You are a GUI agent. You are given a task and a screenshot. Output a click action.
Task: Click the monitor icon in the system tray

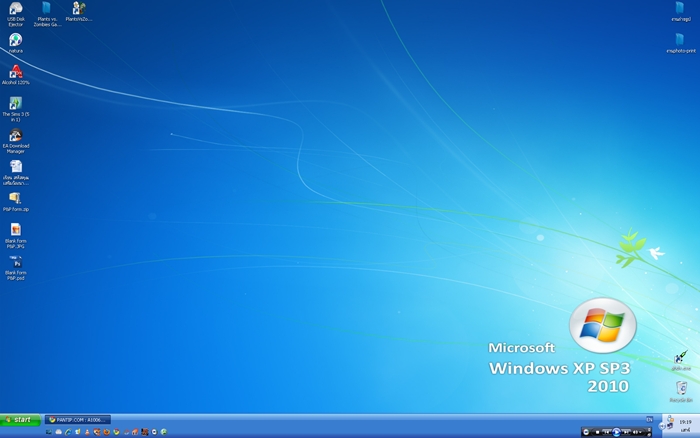(x=670, y=426)
